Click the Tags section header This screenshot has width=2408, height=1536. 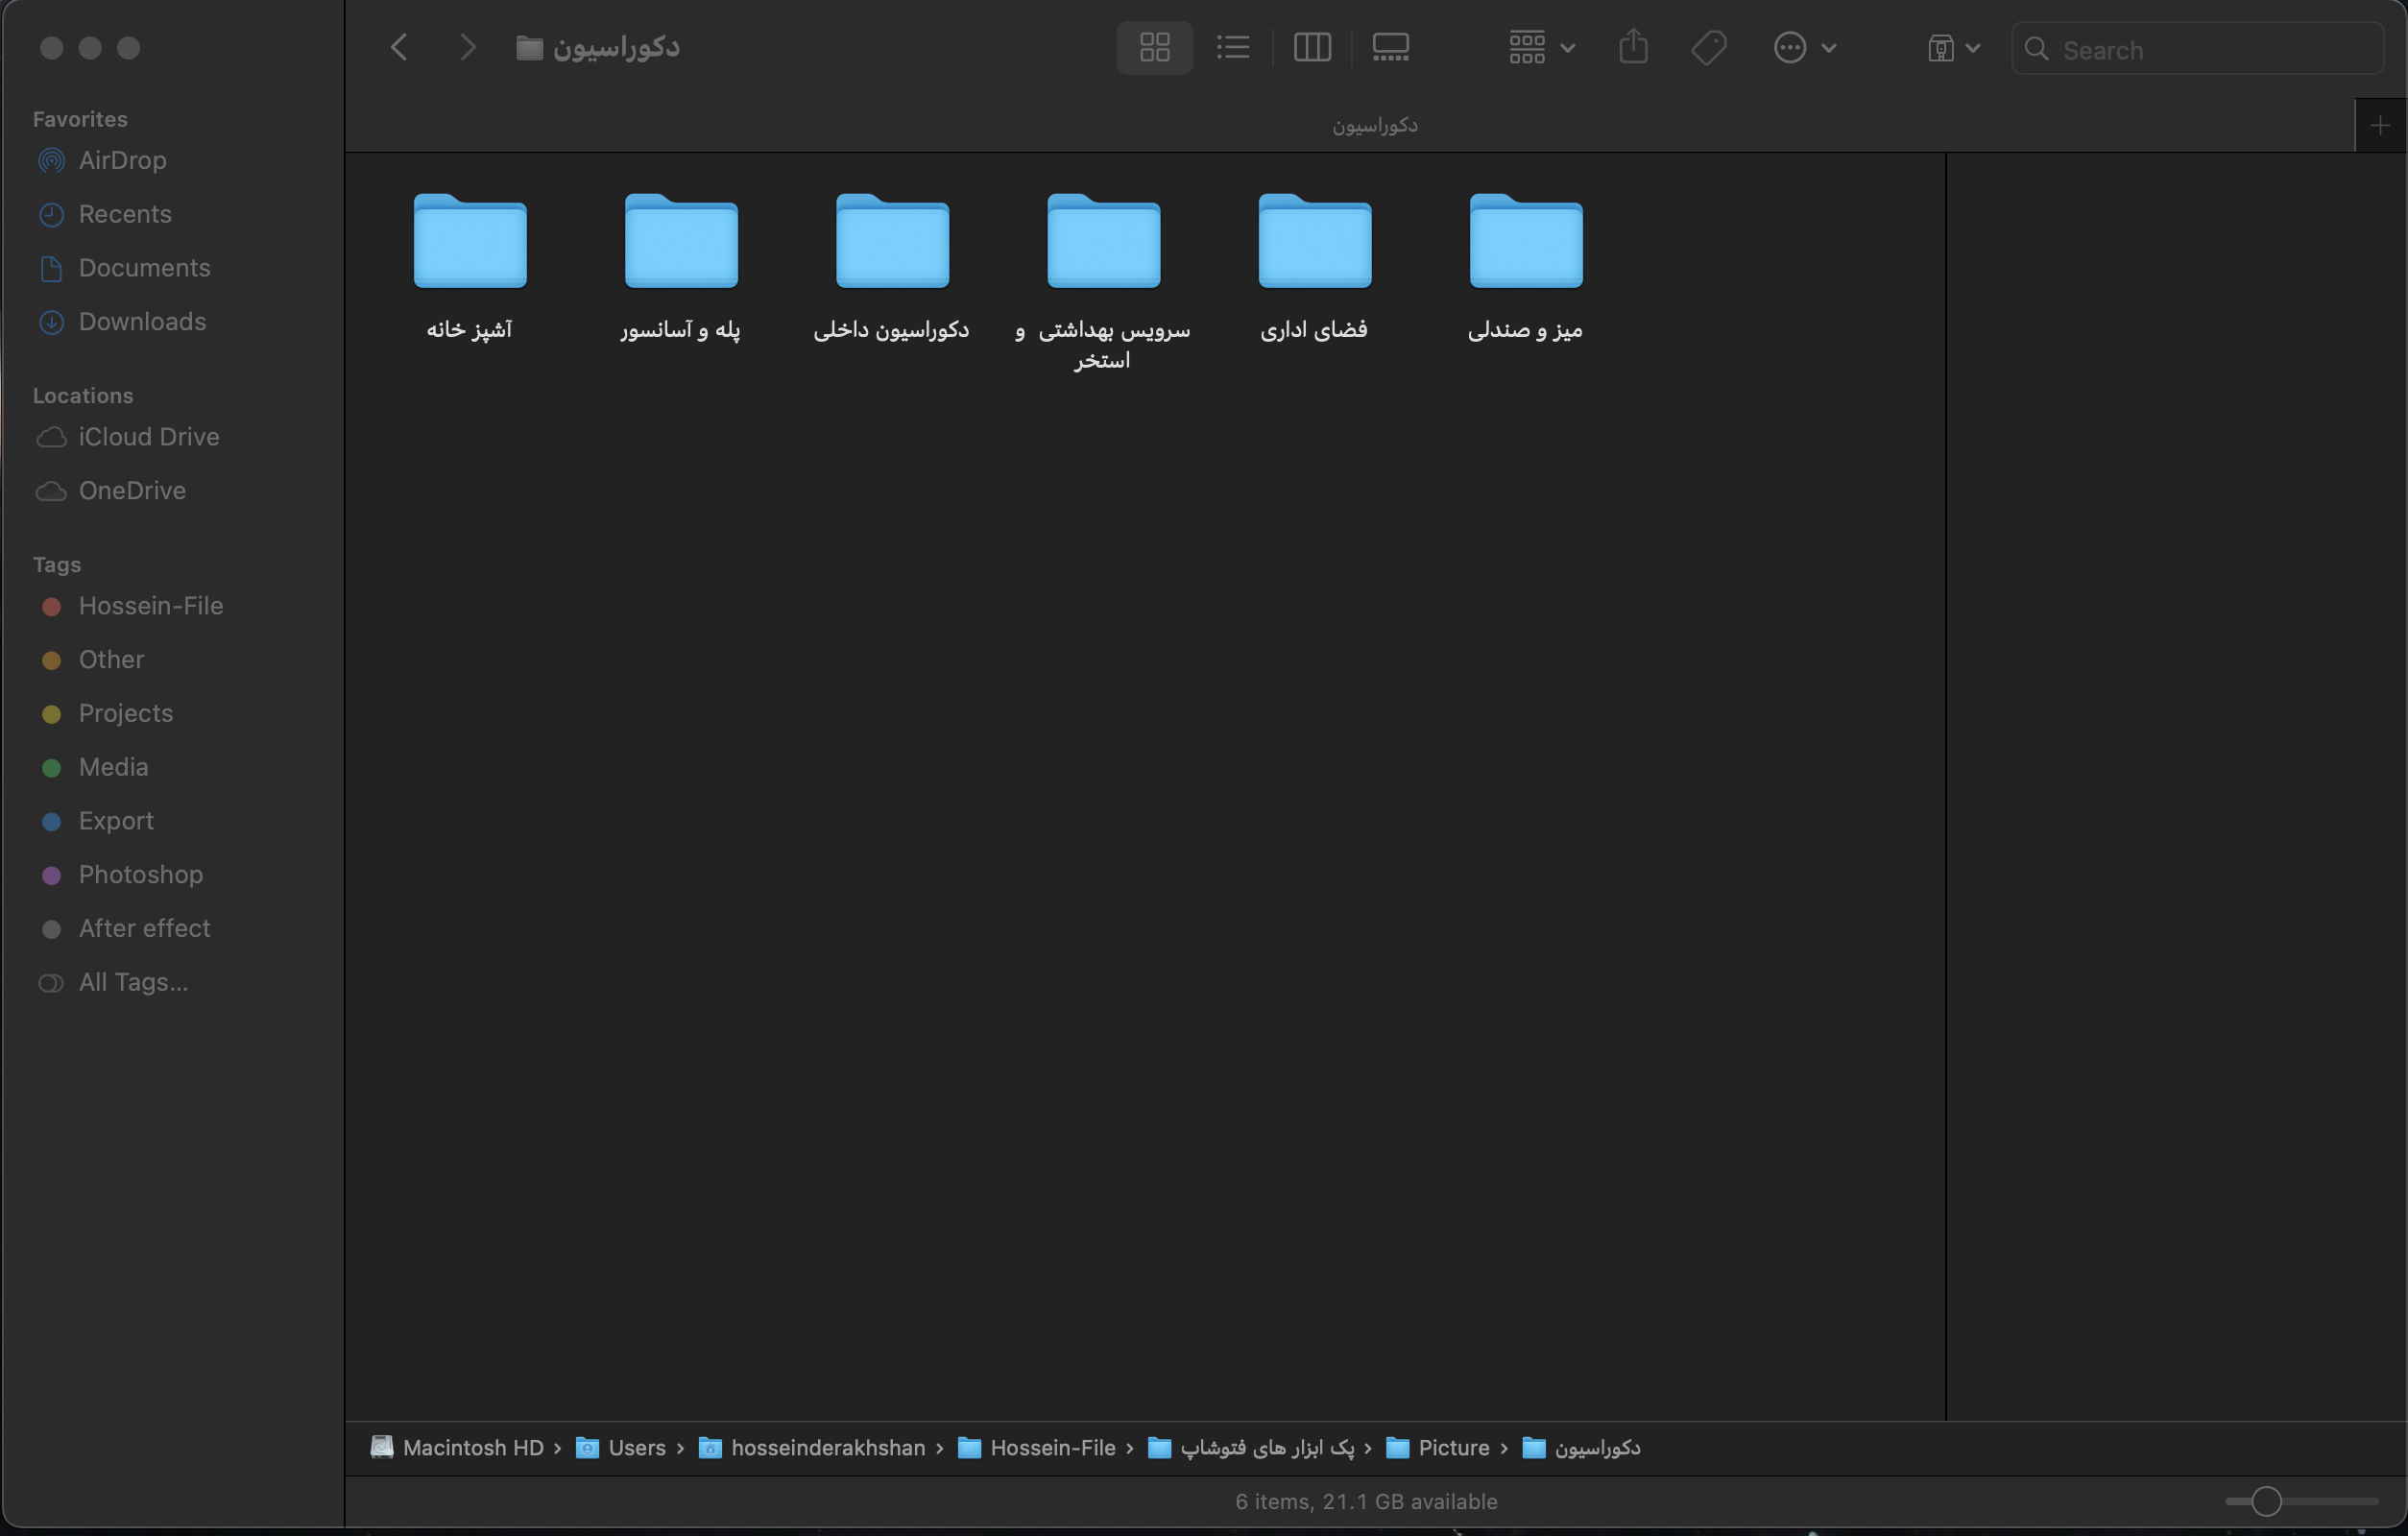[x=57, y=565]
